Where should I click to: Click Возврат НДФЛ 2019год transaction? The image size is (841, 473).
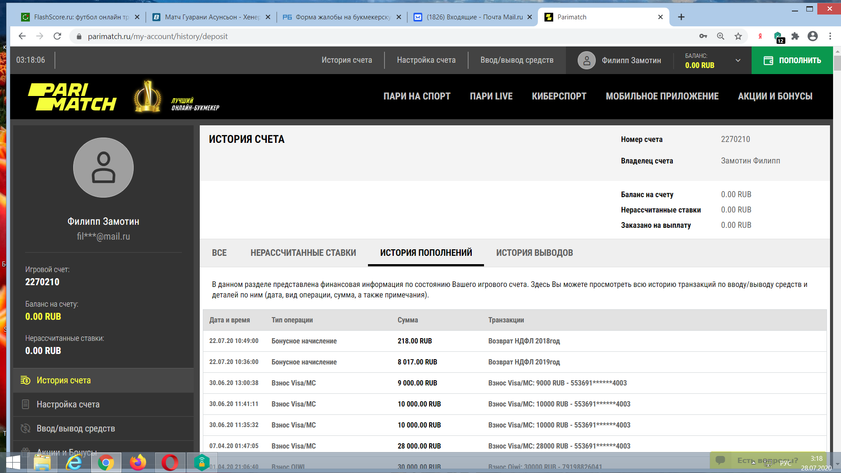[524, 362]
